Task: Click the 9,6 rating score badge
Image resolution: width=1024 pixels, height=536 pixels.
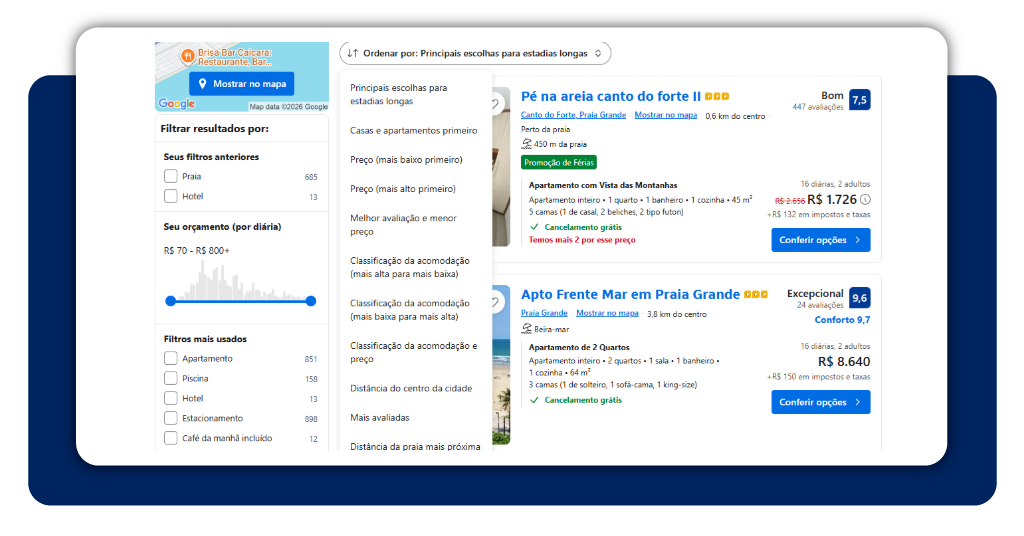Action: coord(859,298)
